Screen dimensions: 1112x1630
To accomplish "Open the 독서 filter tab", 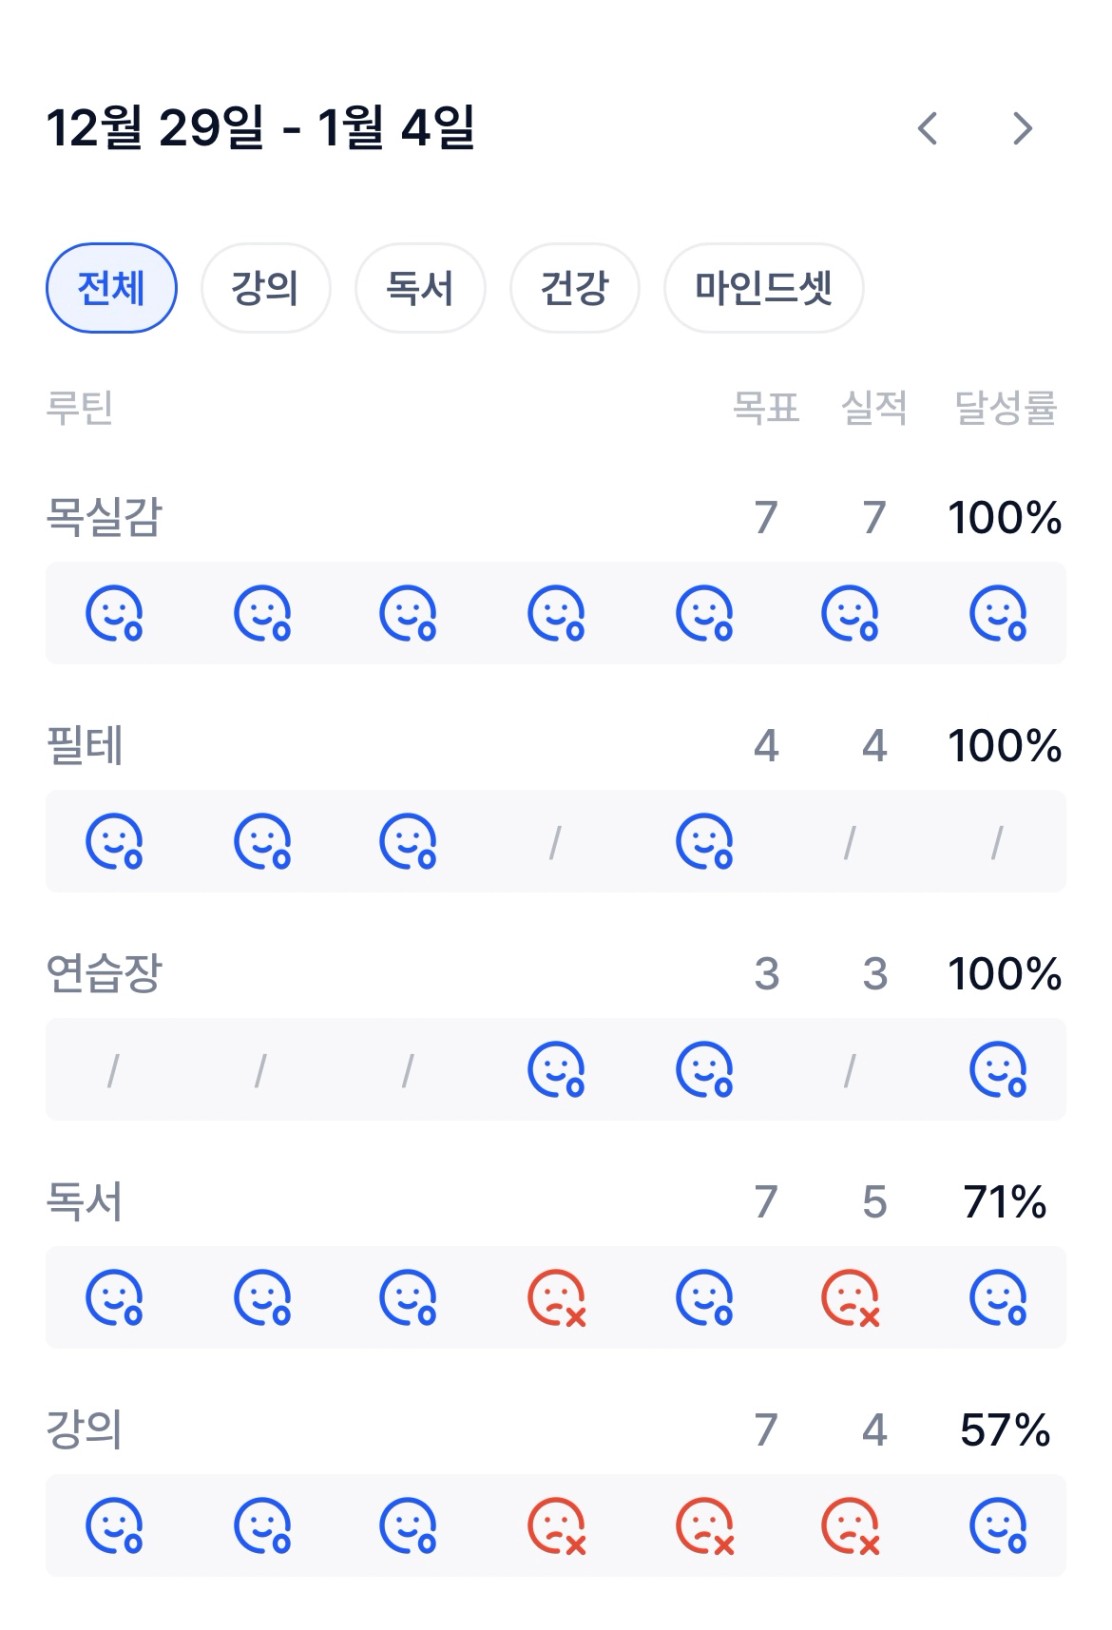I will click(x=420, y=288).
